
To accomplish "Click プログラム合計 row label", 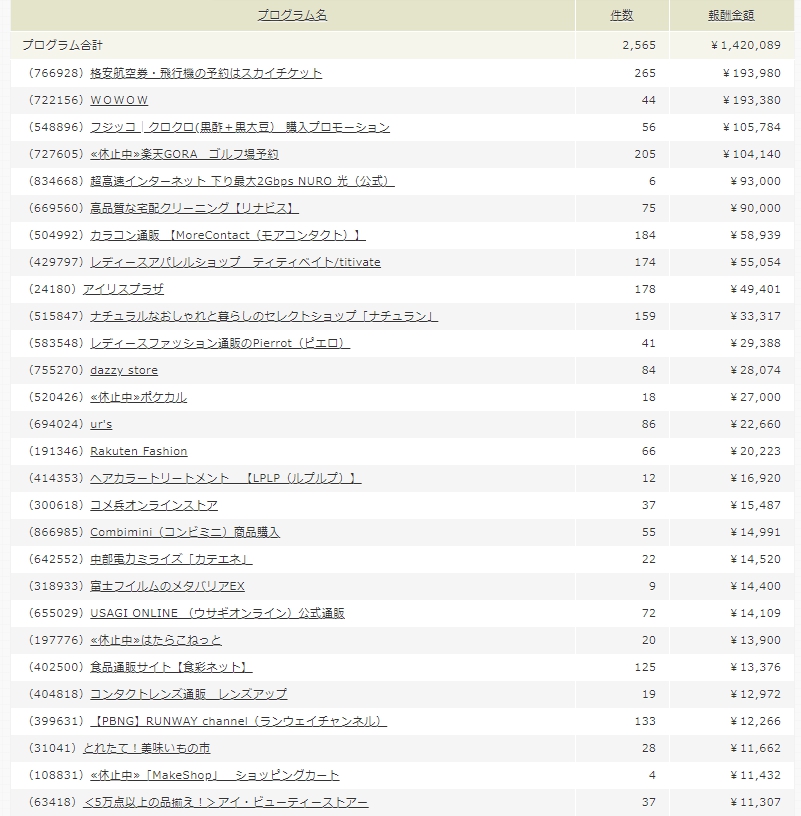I will 62,46.
